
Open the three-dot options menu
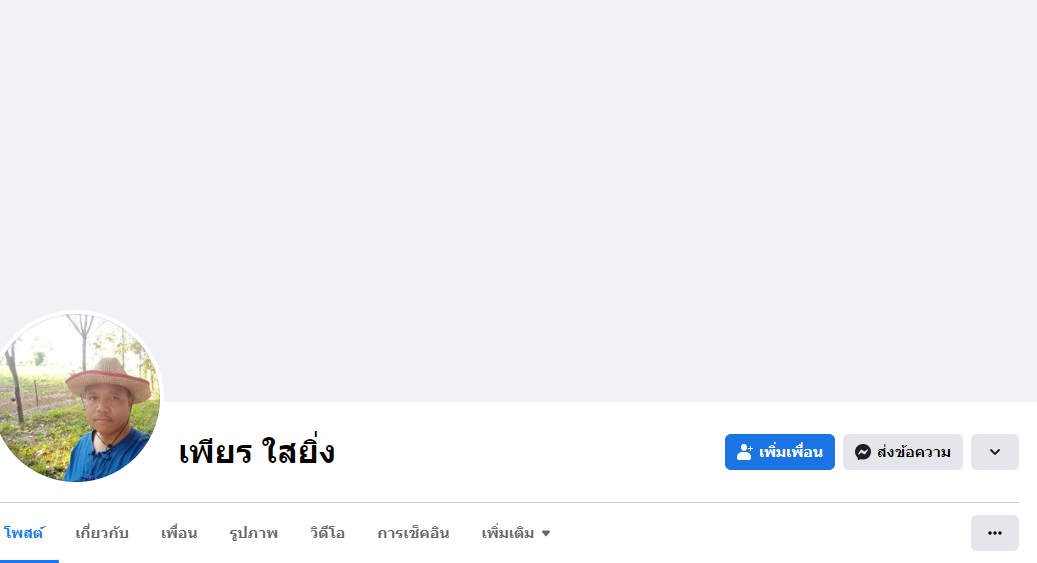coord(995,533)
